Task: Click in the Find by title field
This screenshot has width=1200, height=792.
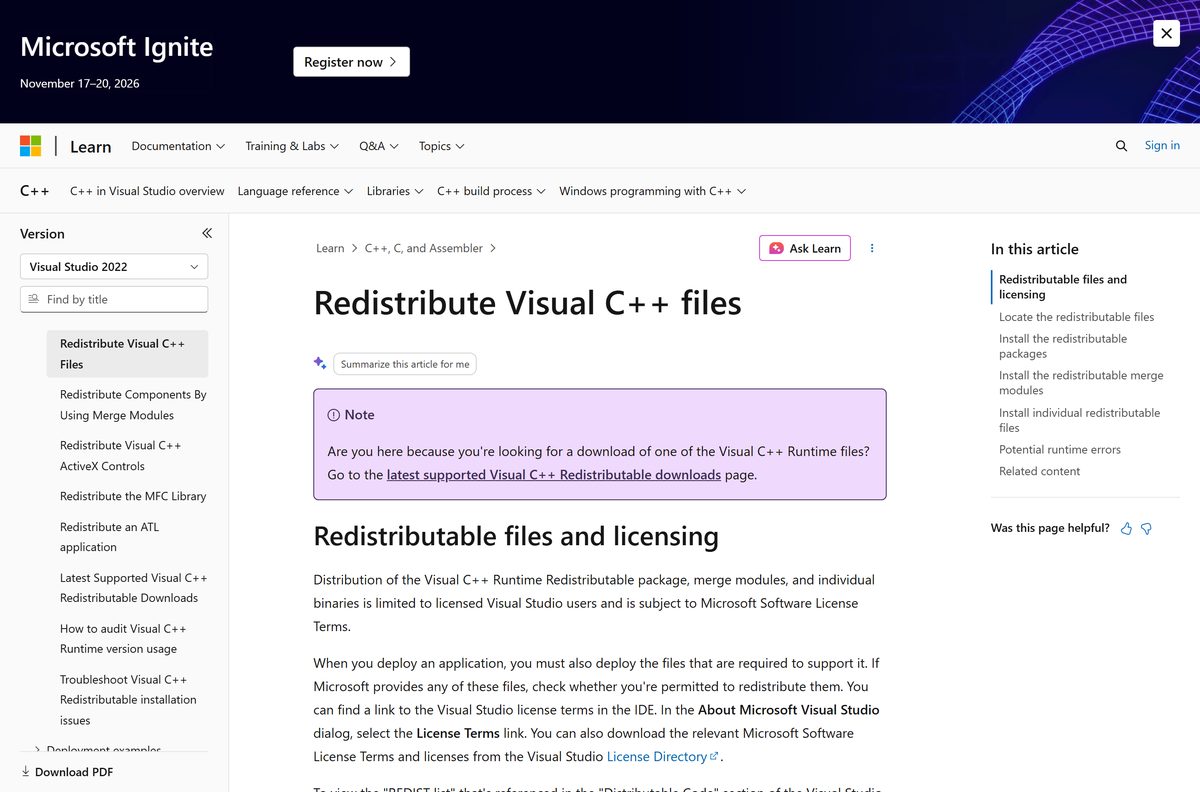Action: point(114,299)
